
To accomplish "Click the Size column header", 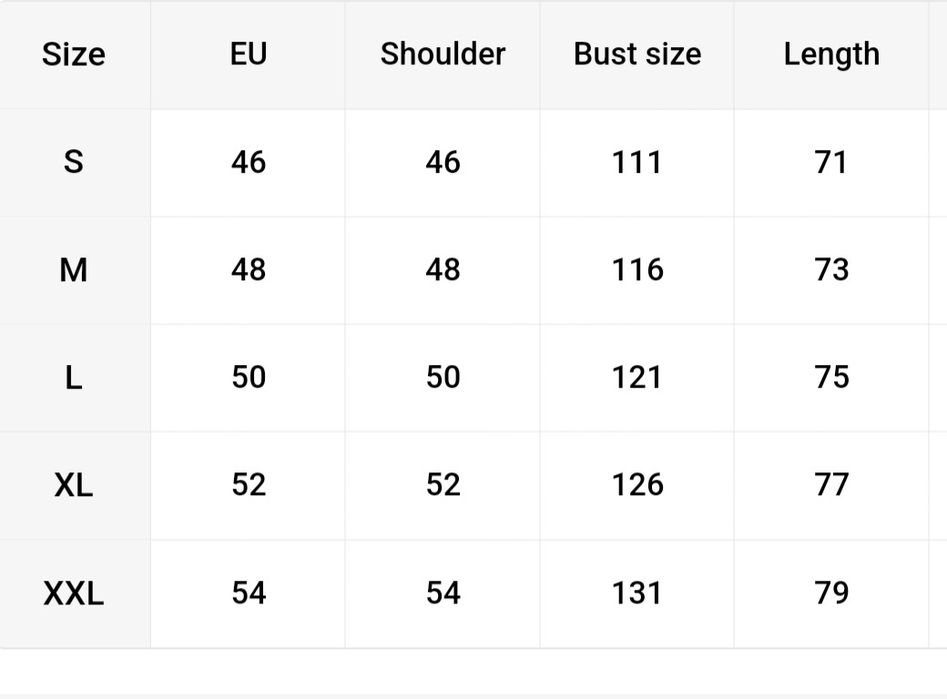I will [73, 54].
